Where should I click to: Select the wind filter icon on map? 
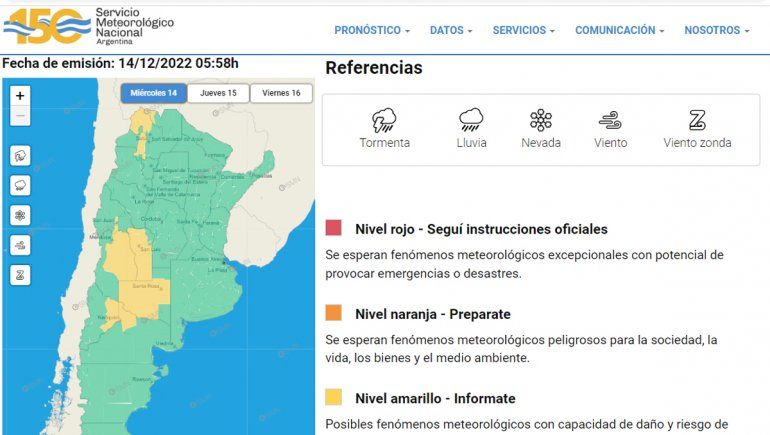point(21,245)
